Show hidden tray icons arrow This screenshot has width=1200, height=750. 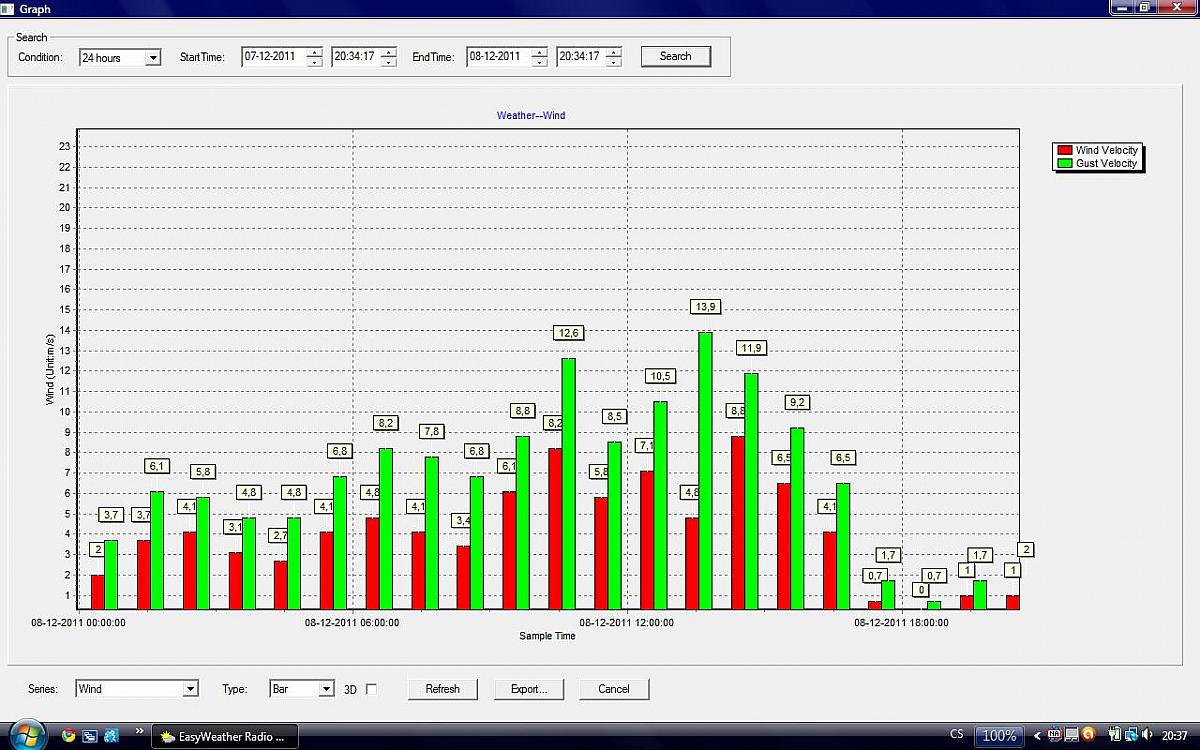1037,736
